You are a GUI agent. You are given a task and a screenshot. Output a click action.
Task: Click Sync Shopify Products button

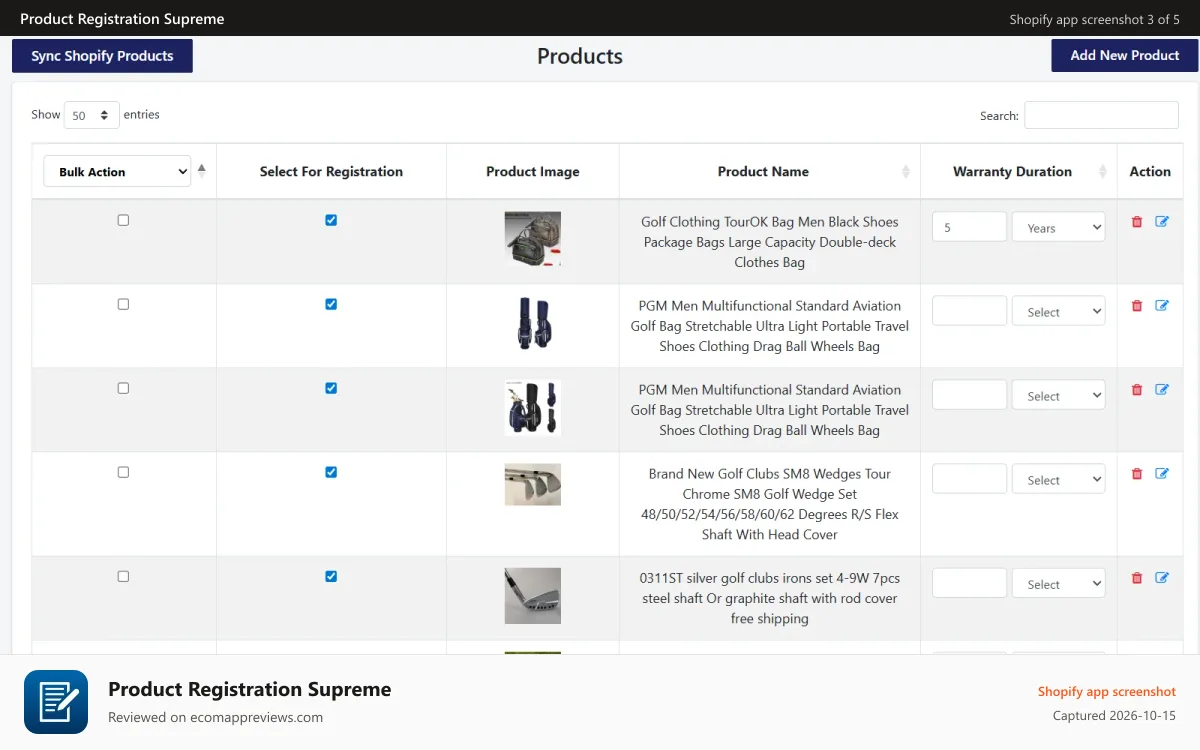102,56
